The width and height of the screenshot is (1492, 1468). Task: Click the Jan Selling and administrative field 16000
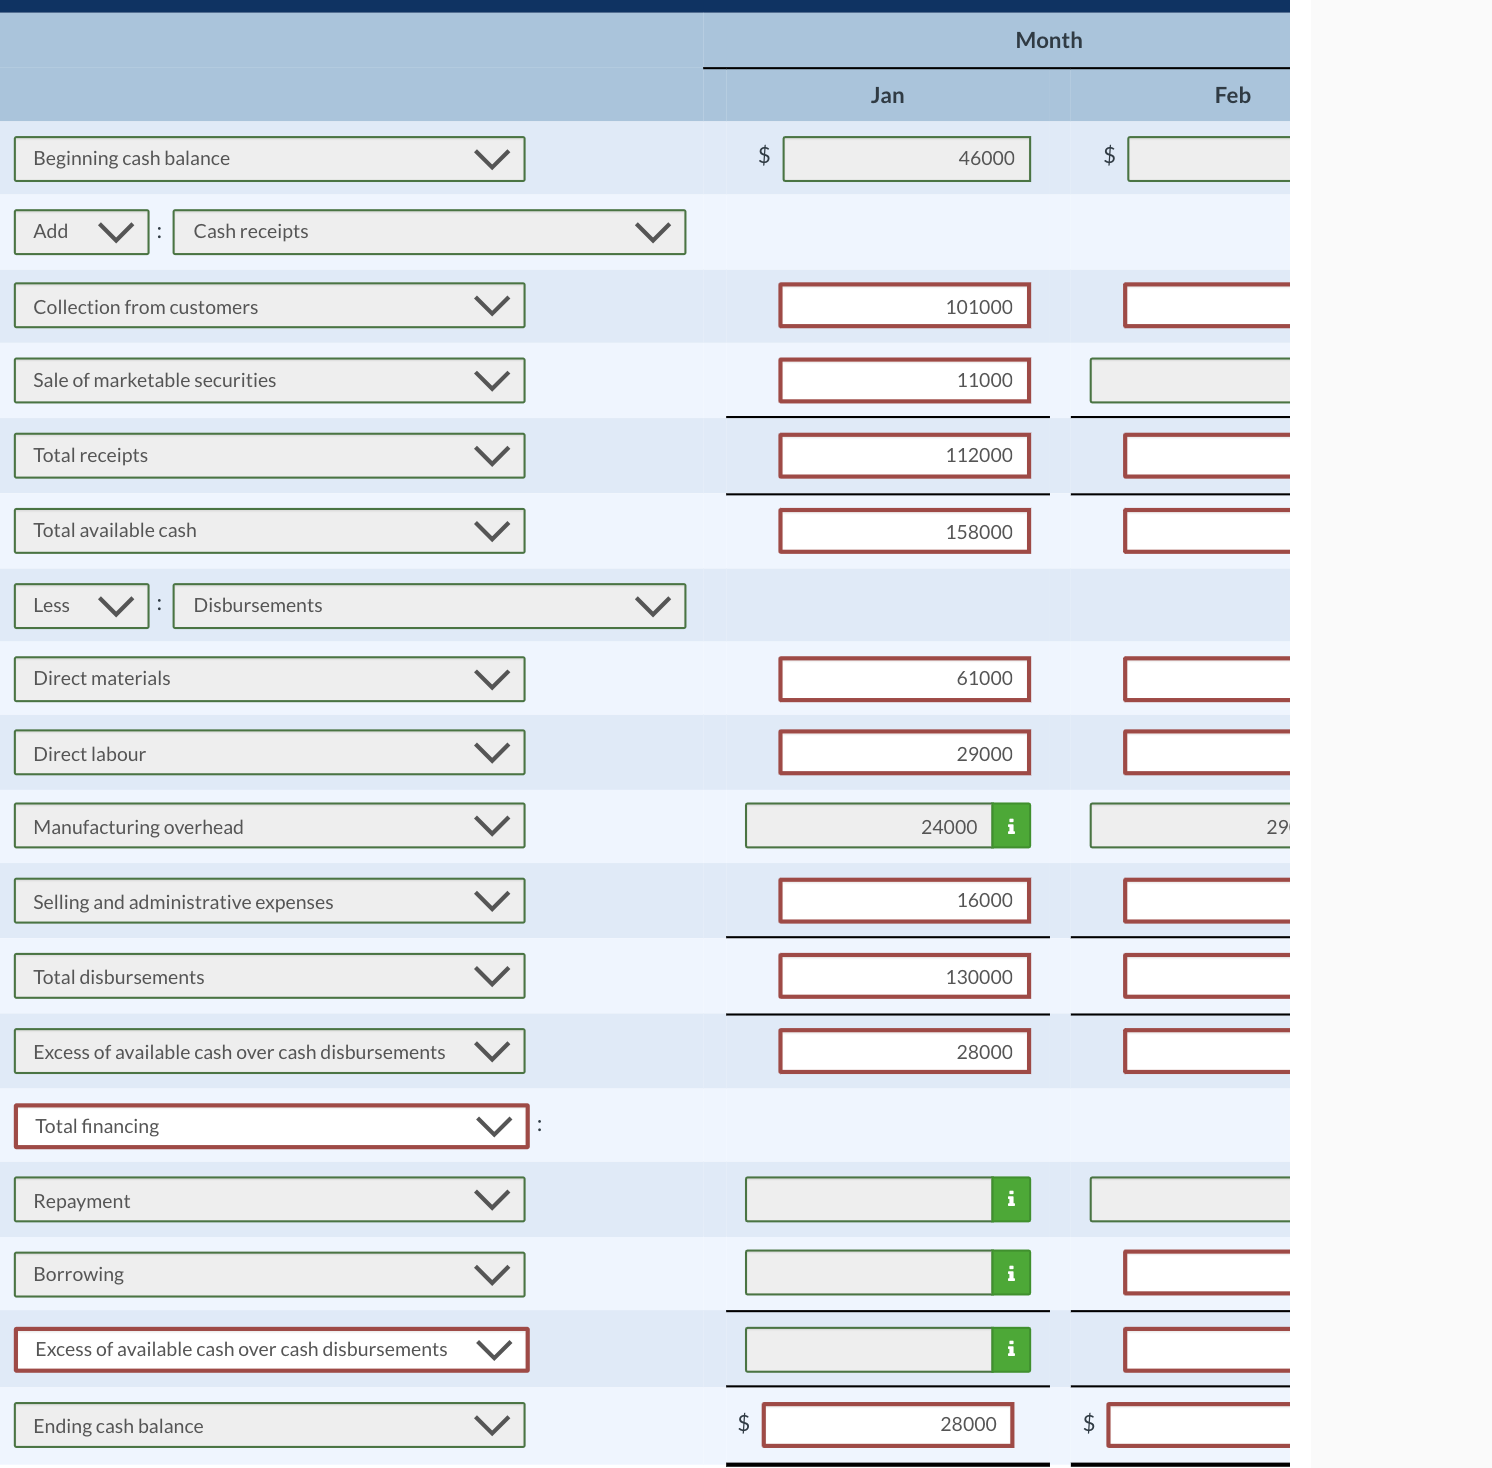pyautogui.click(x=905, y=901)
